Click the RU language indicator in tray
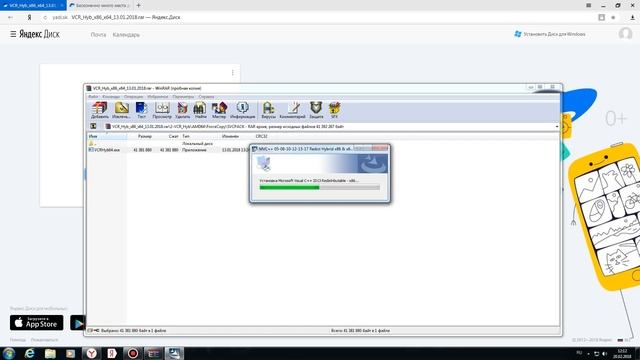Viewport: 640px width, 360px height. point(579,353)
